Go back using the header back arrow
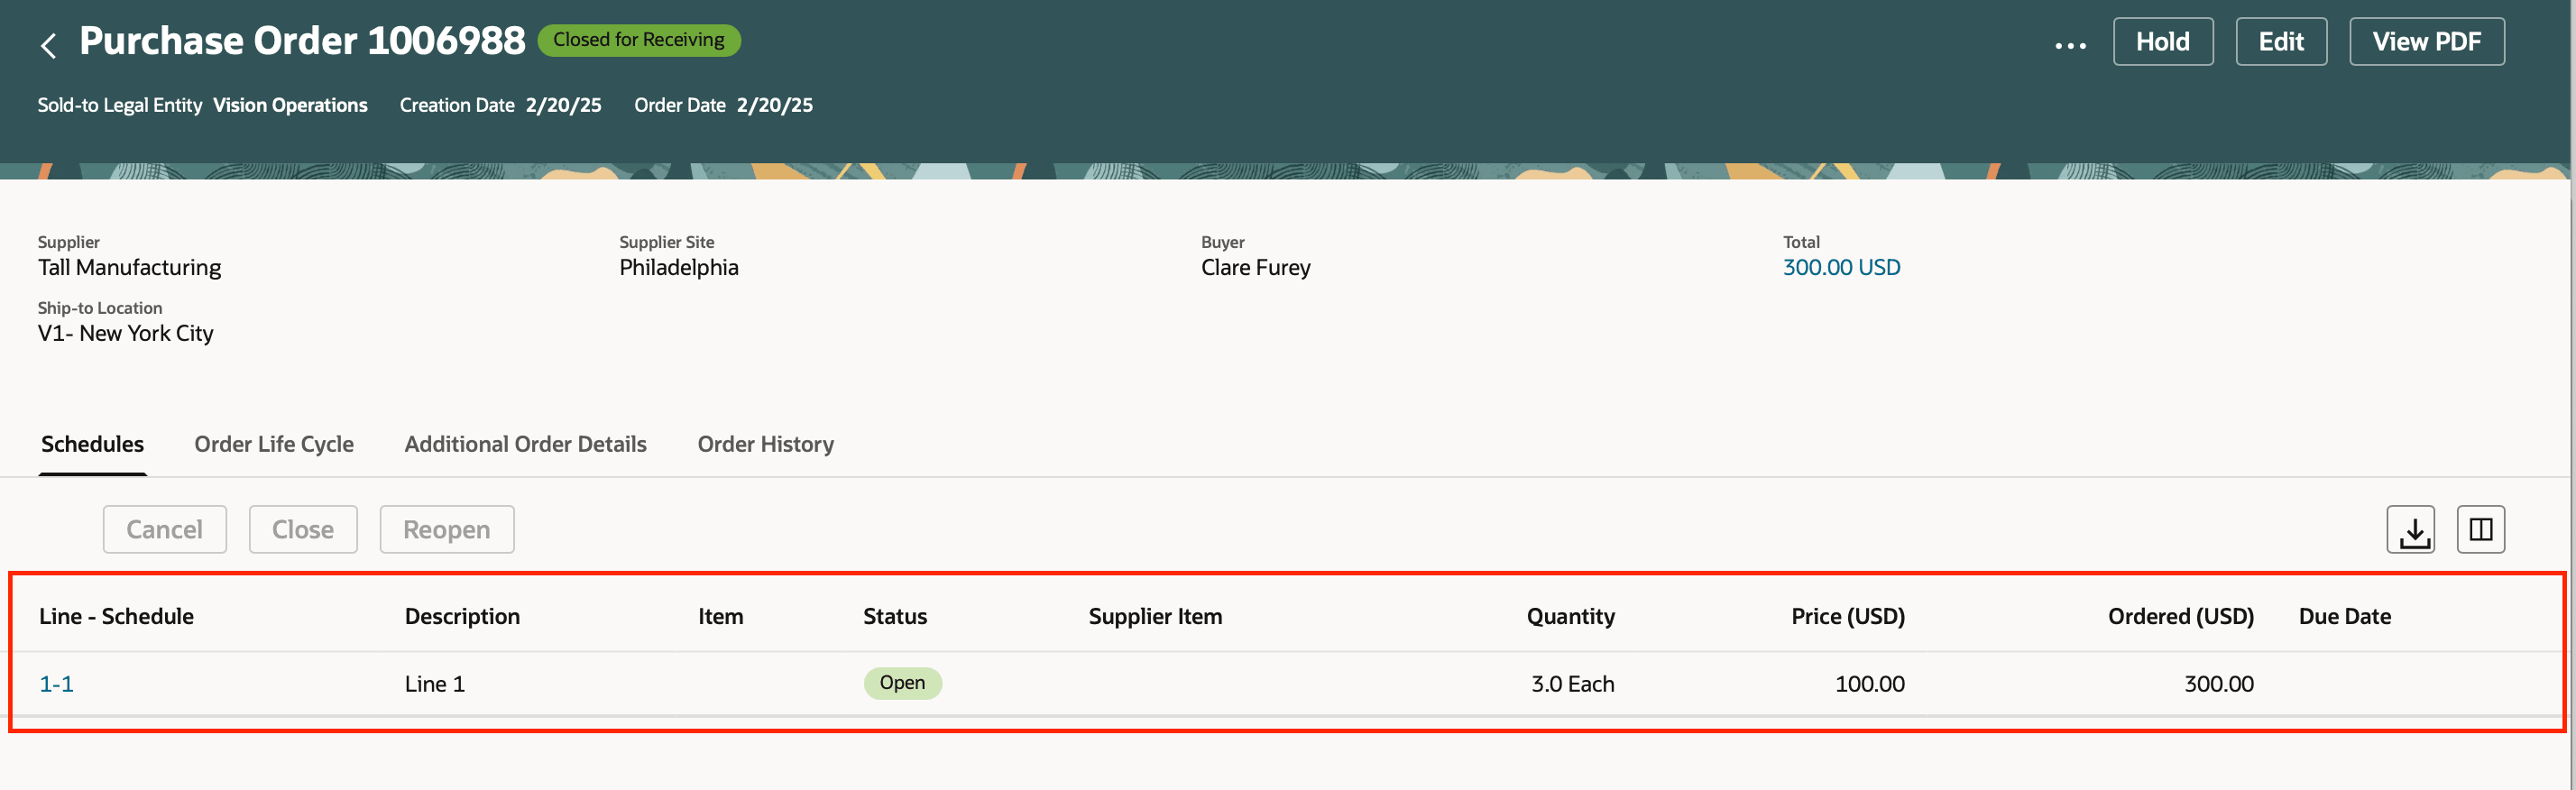This screenshot has height=790, width=2576. tap(48, 44)
